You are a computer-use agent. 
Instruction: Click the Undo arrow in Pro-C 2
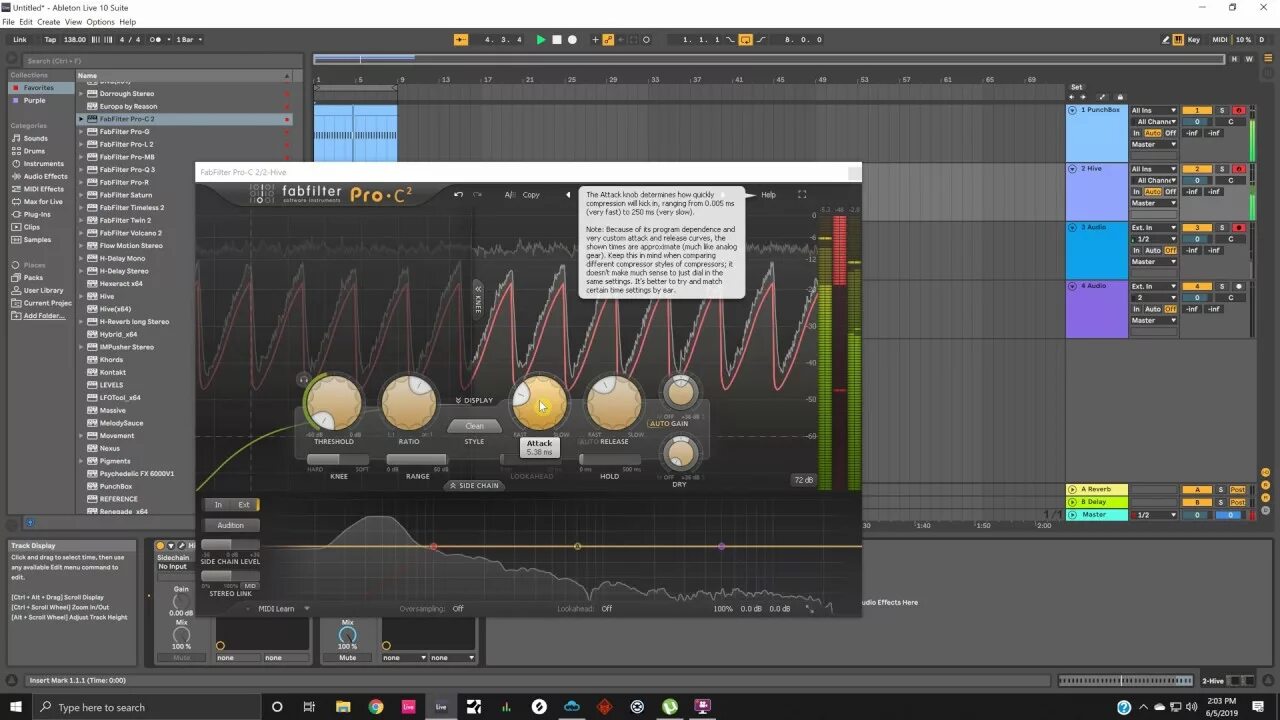pos(458,195)
